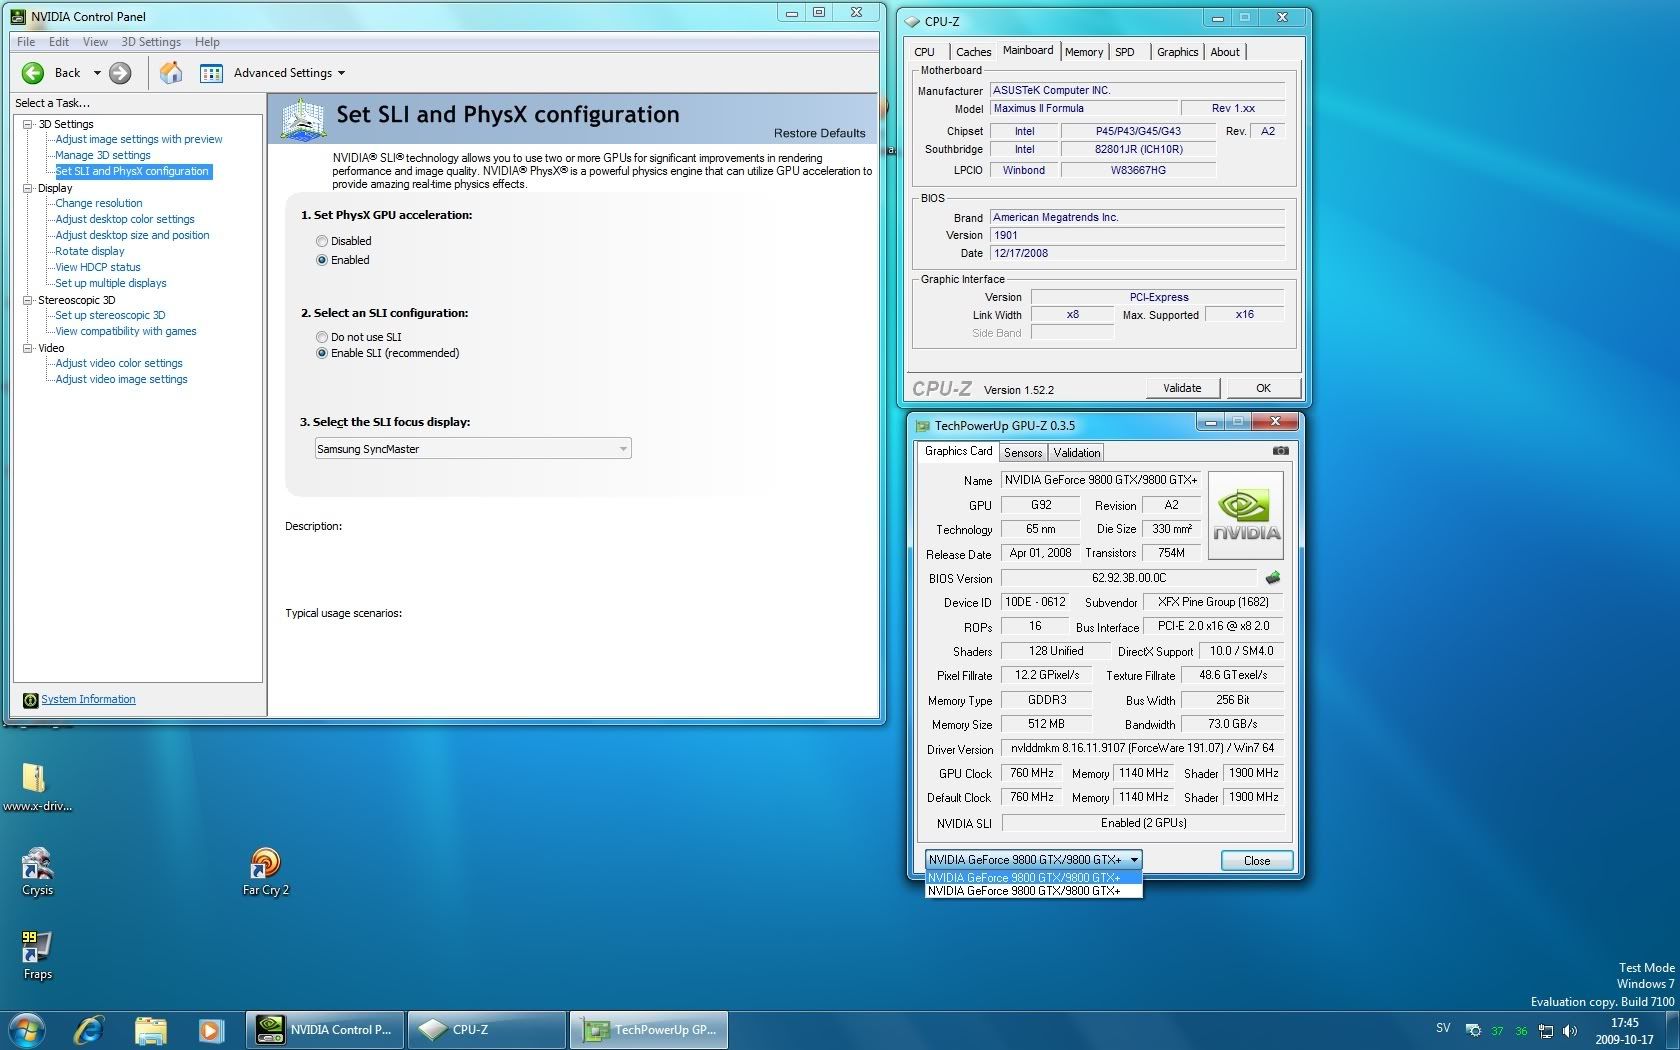
Task: Select Adjust video image settings
Action: (x=121, y=379)
